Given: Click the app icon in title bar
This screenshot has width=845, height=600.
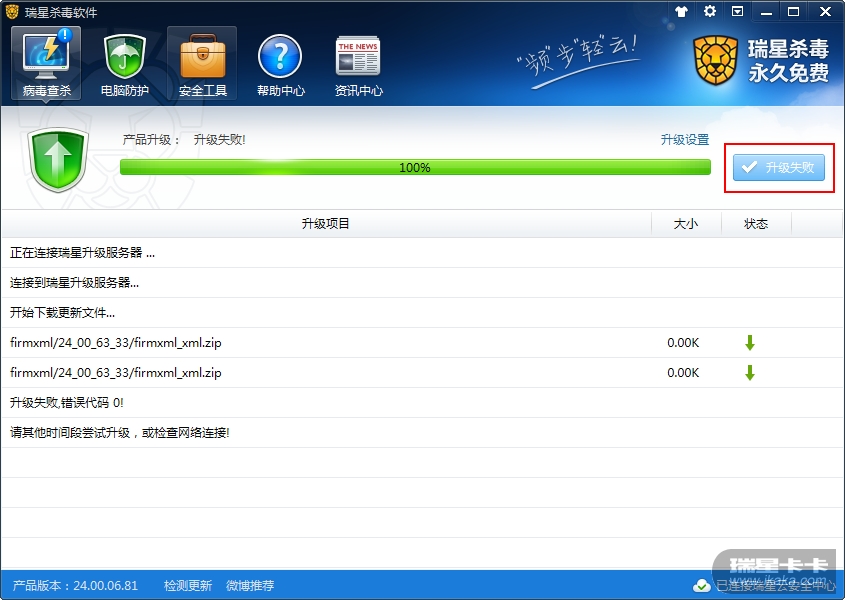Looking at the screenshot, I should [x=11, y=11].
